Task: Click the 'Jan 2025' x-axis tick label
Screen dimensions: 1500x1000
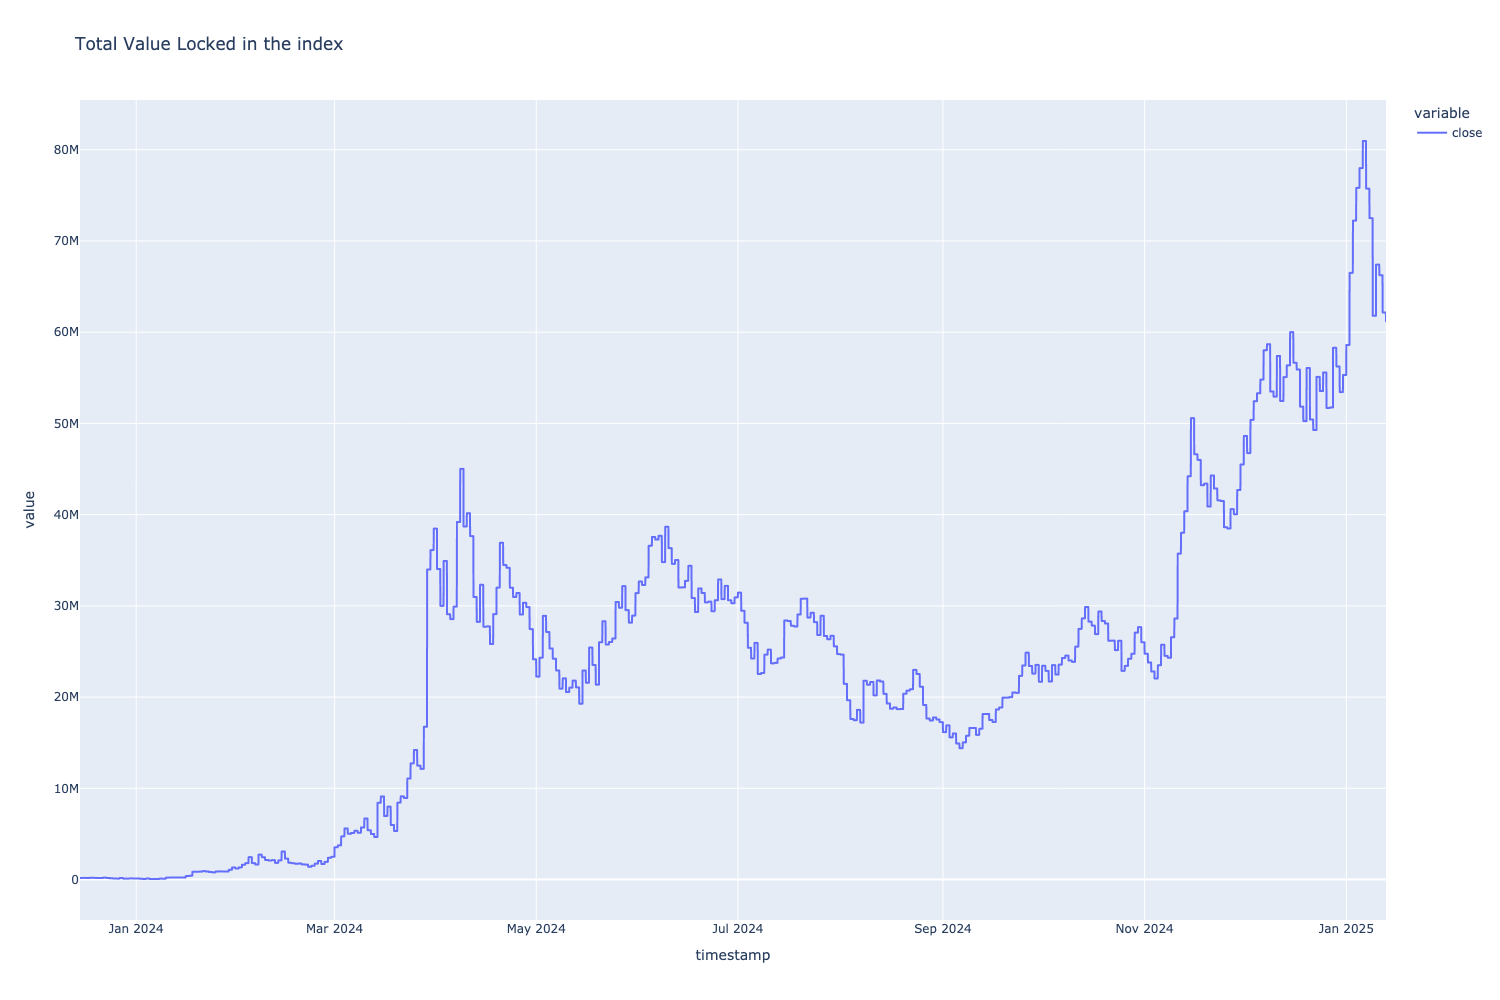Action: click(x=1346, y=929)
